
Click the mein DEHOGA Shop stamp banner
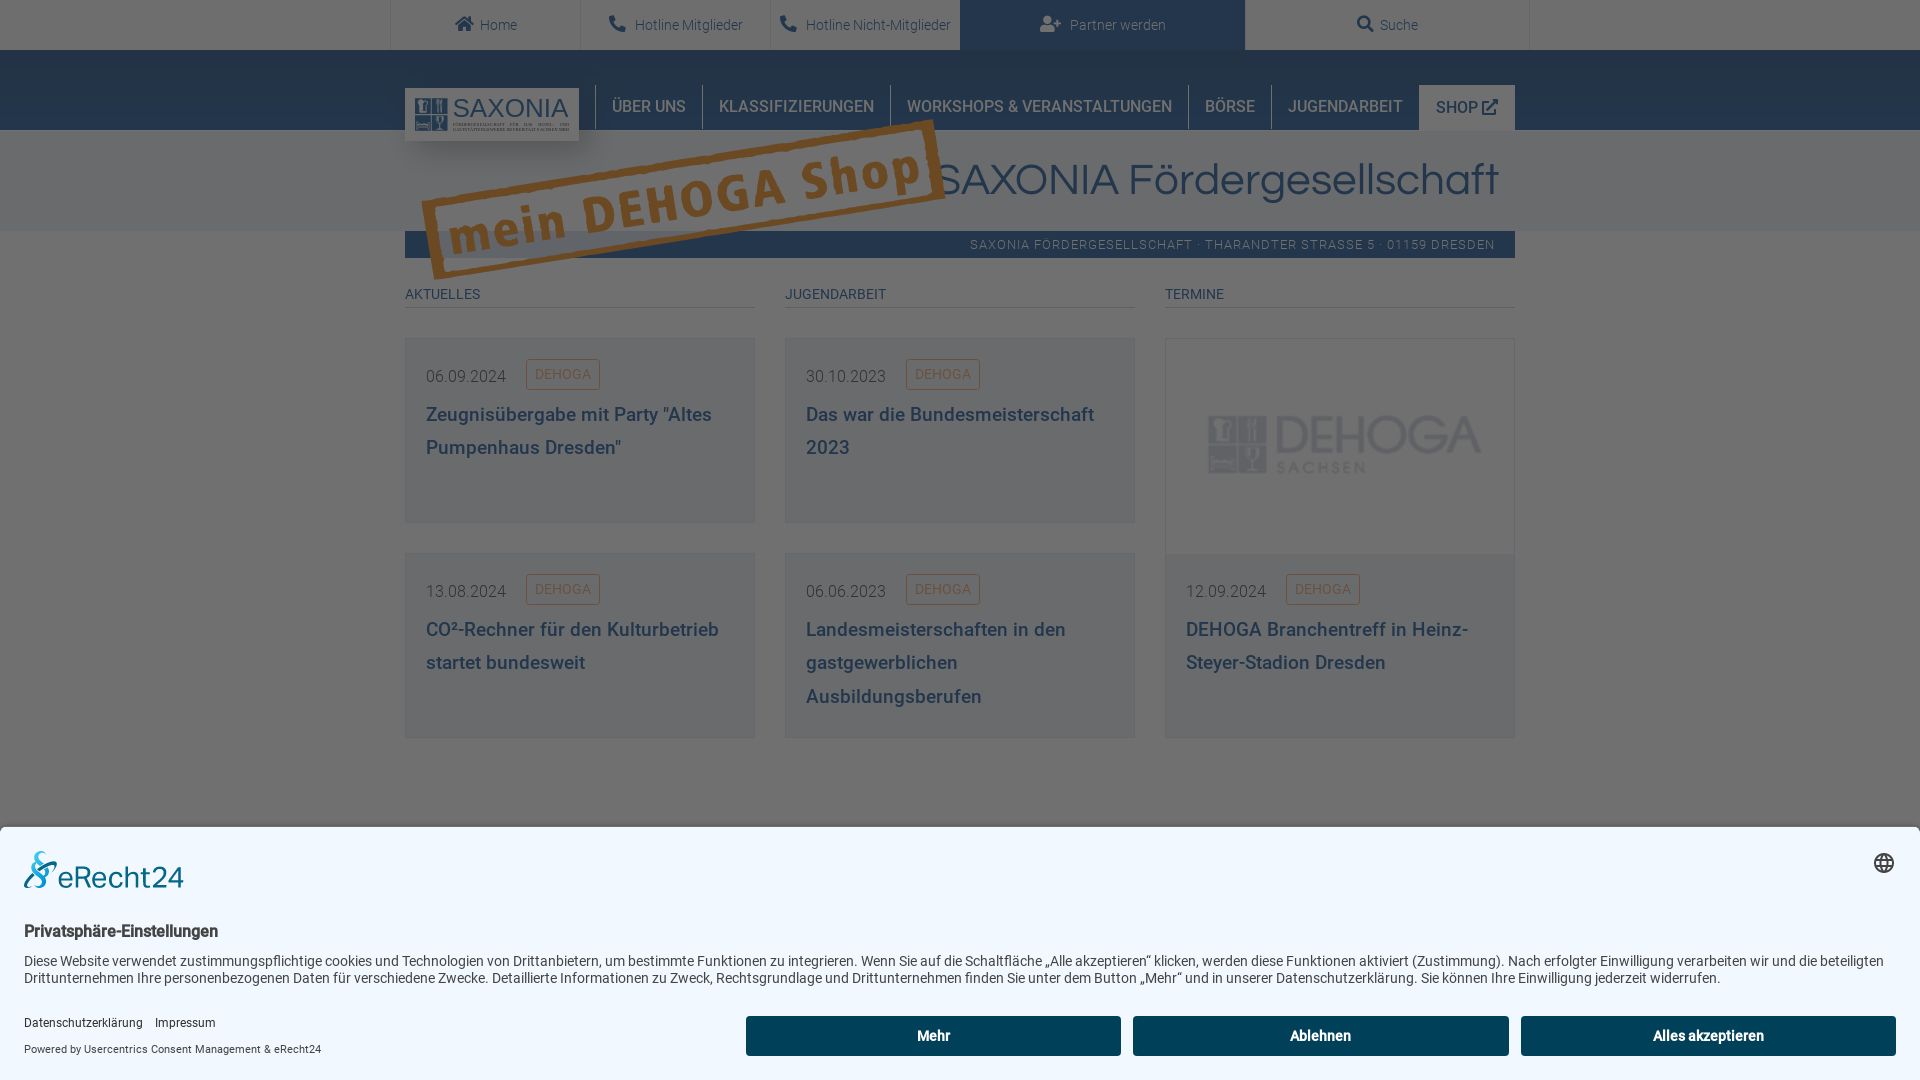coord(683,199)
